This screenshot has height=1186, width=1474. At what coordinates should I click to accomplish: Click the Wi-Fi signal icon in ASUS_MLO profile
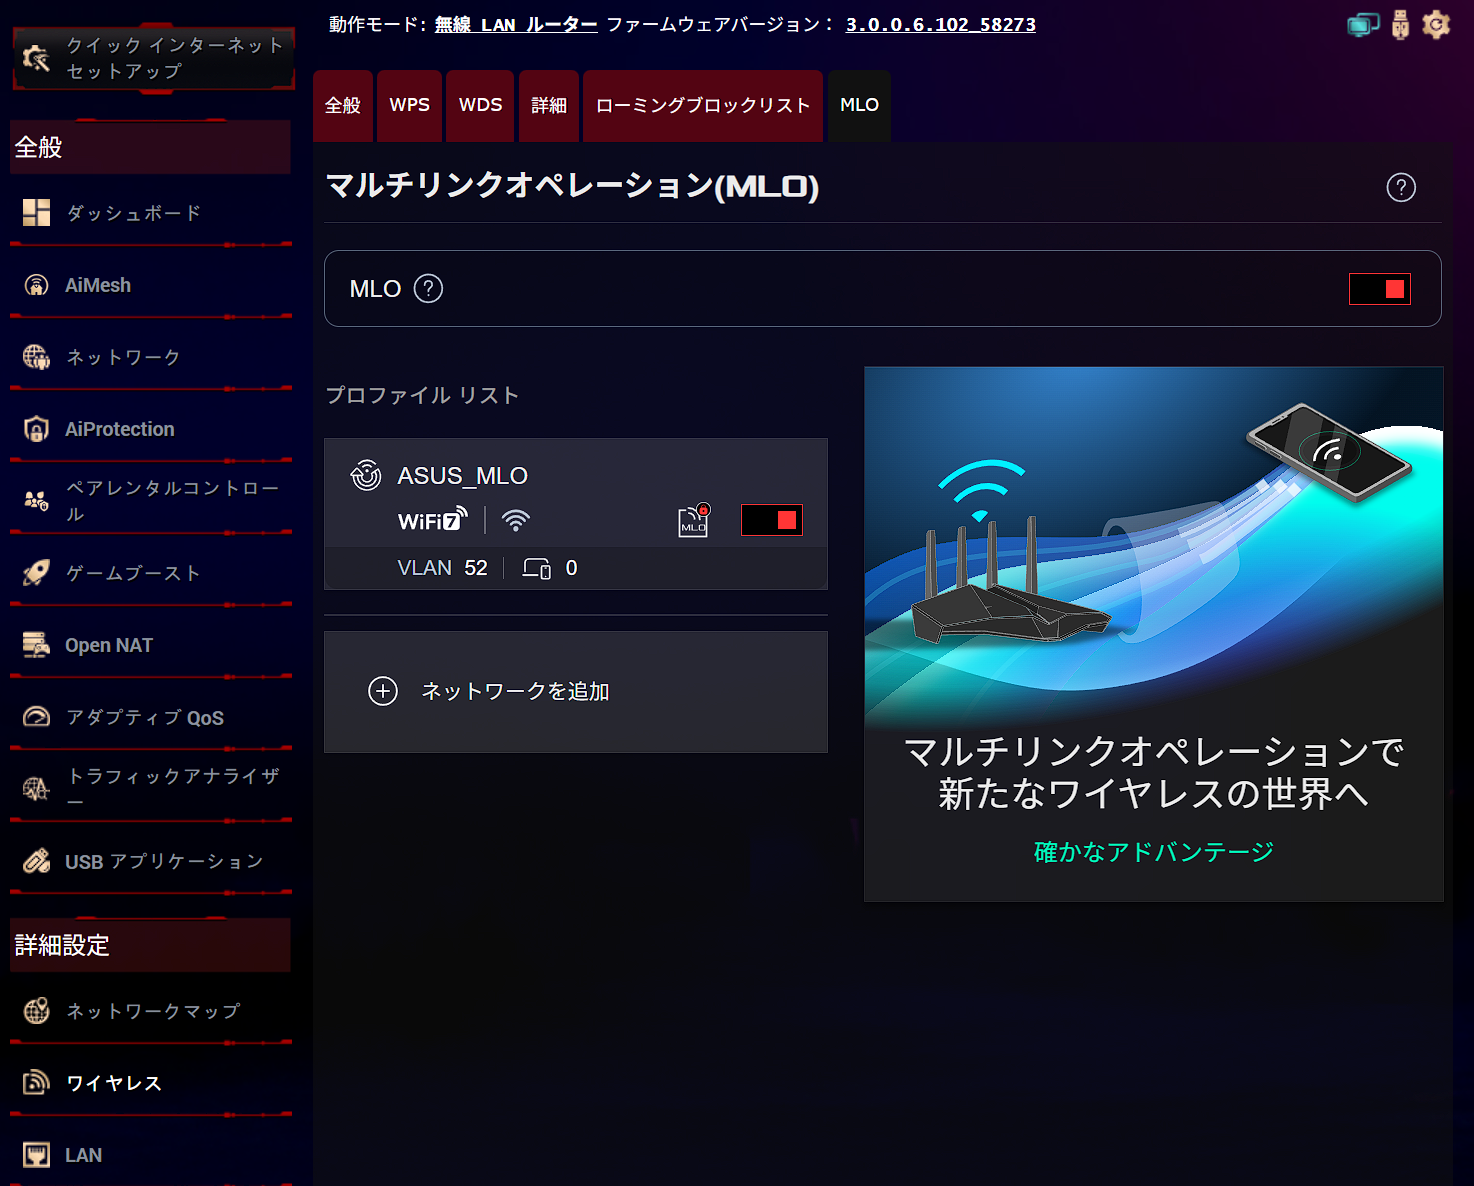(x=516, y=520)
